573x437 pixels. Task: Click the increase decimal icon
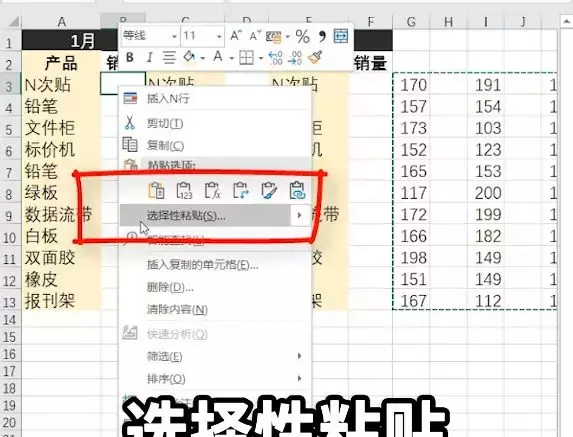(x=275, y=58)
